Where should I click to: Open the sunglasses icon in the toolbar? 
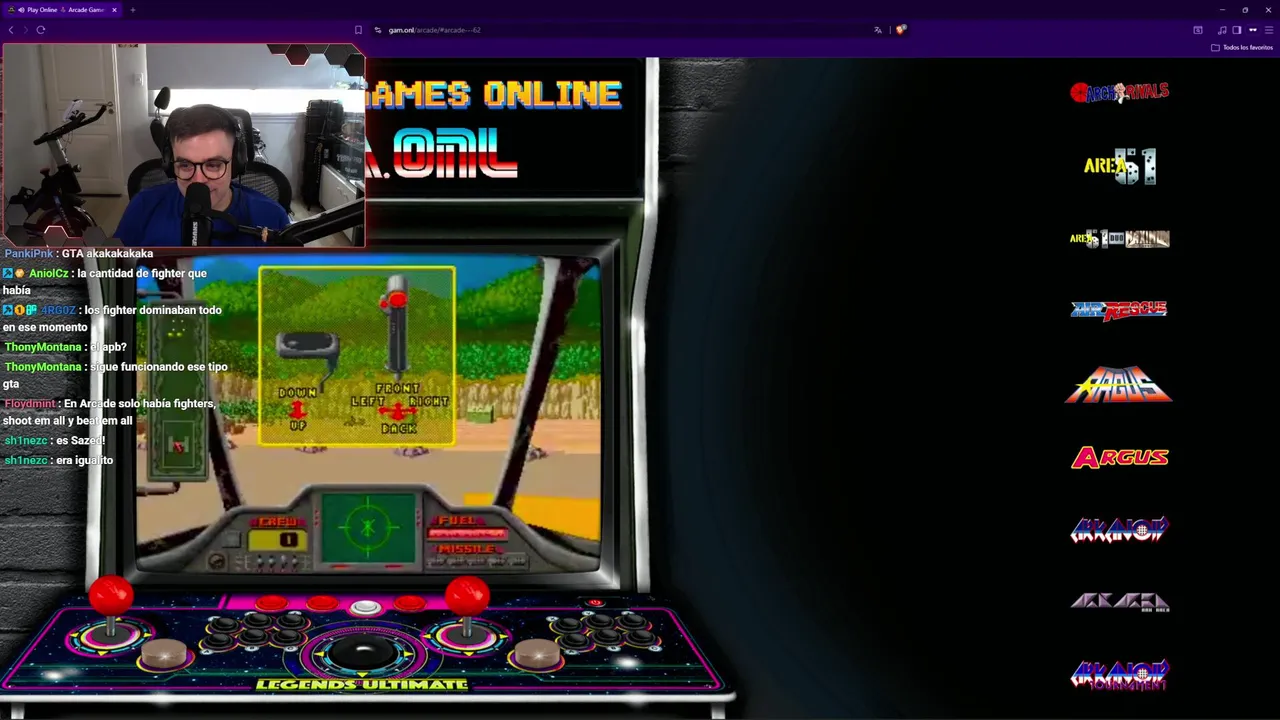[1252, 30]
